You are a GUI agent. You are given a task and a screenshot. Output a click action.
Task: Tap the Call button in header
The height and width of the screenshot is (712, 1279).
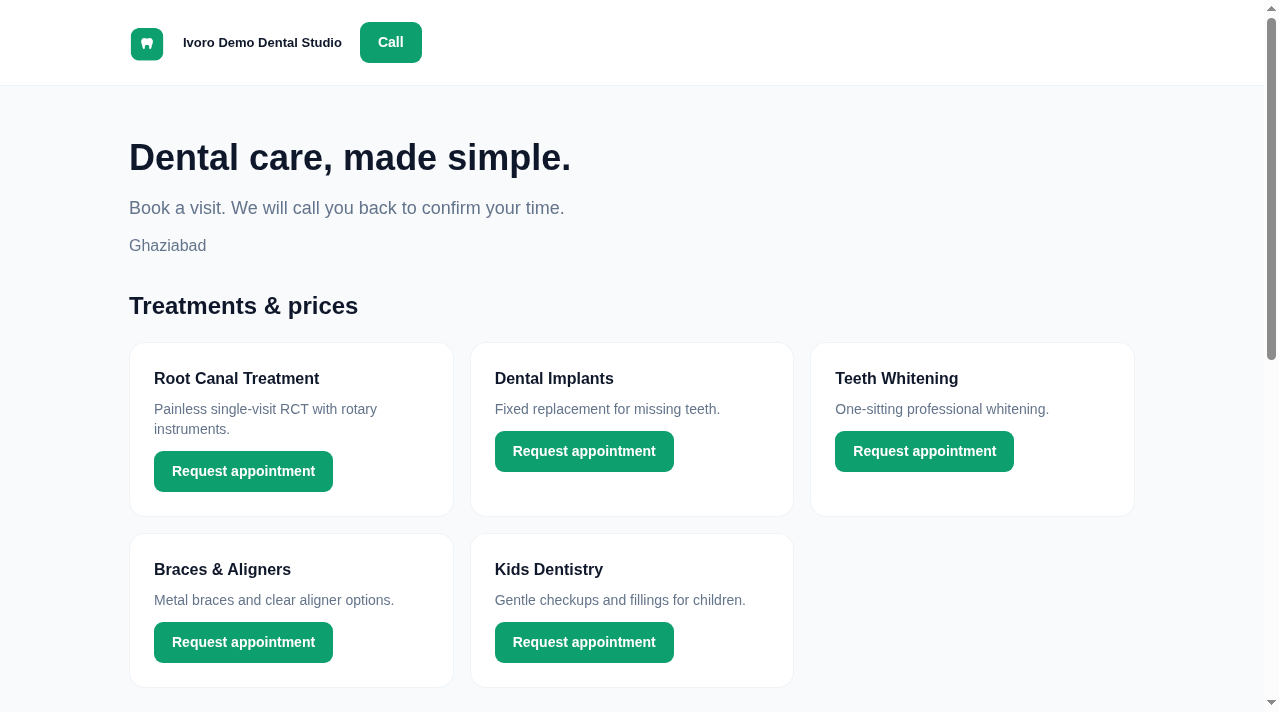391,42
